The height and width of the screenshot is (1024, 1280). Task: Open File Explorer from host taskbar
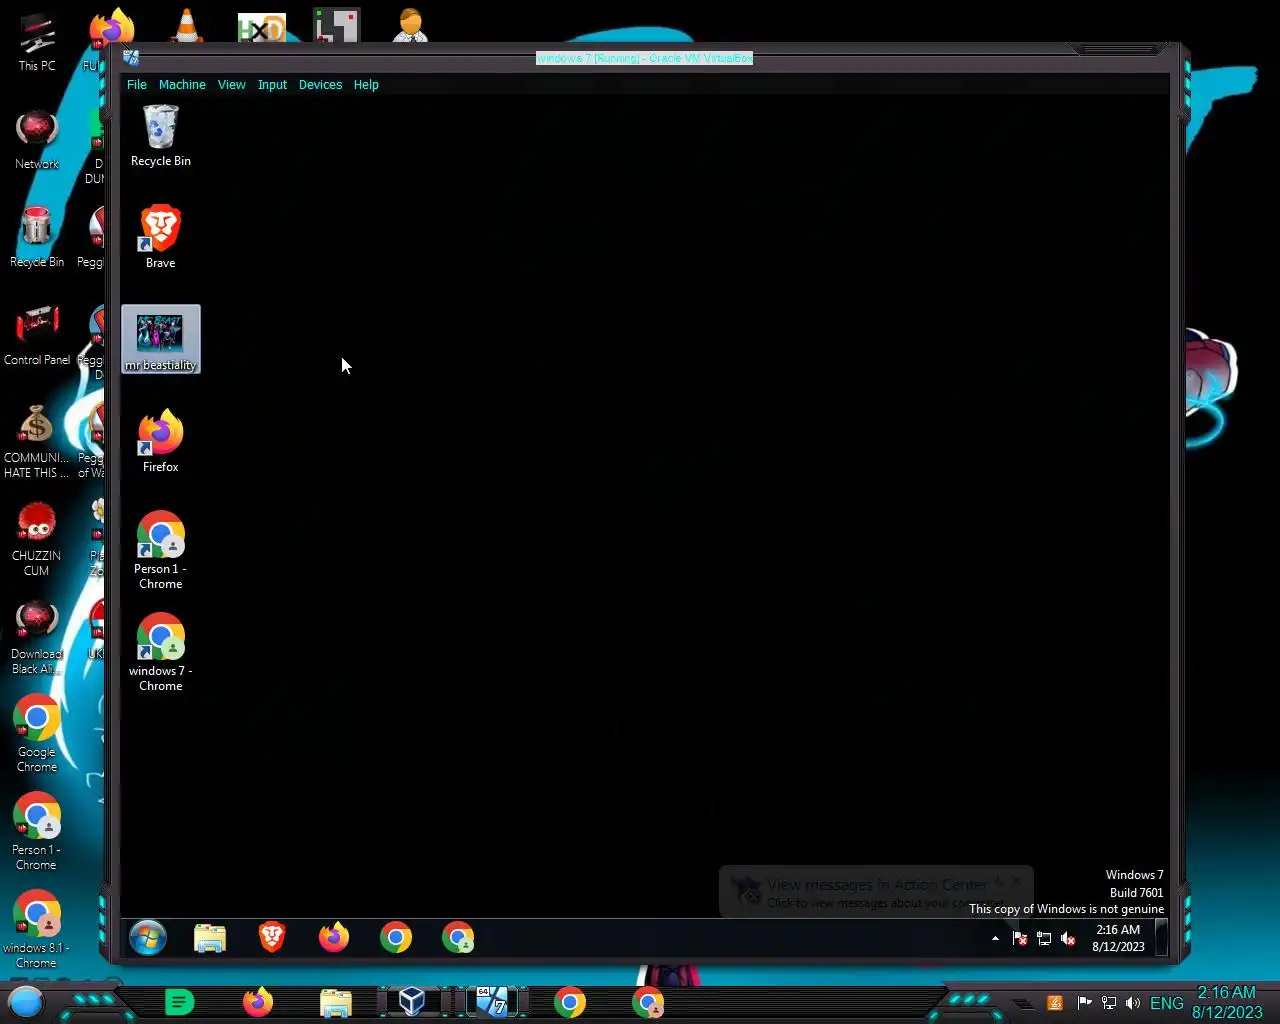(x=336, y=1002)
